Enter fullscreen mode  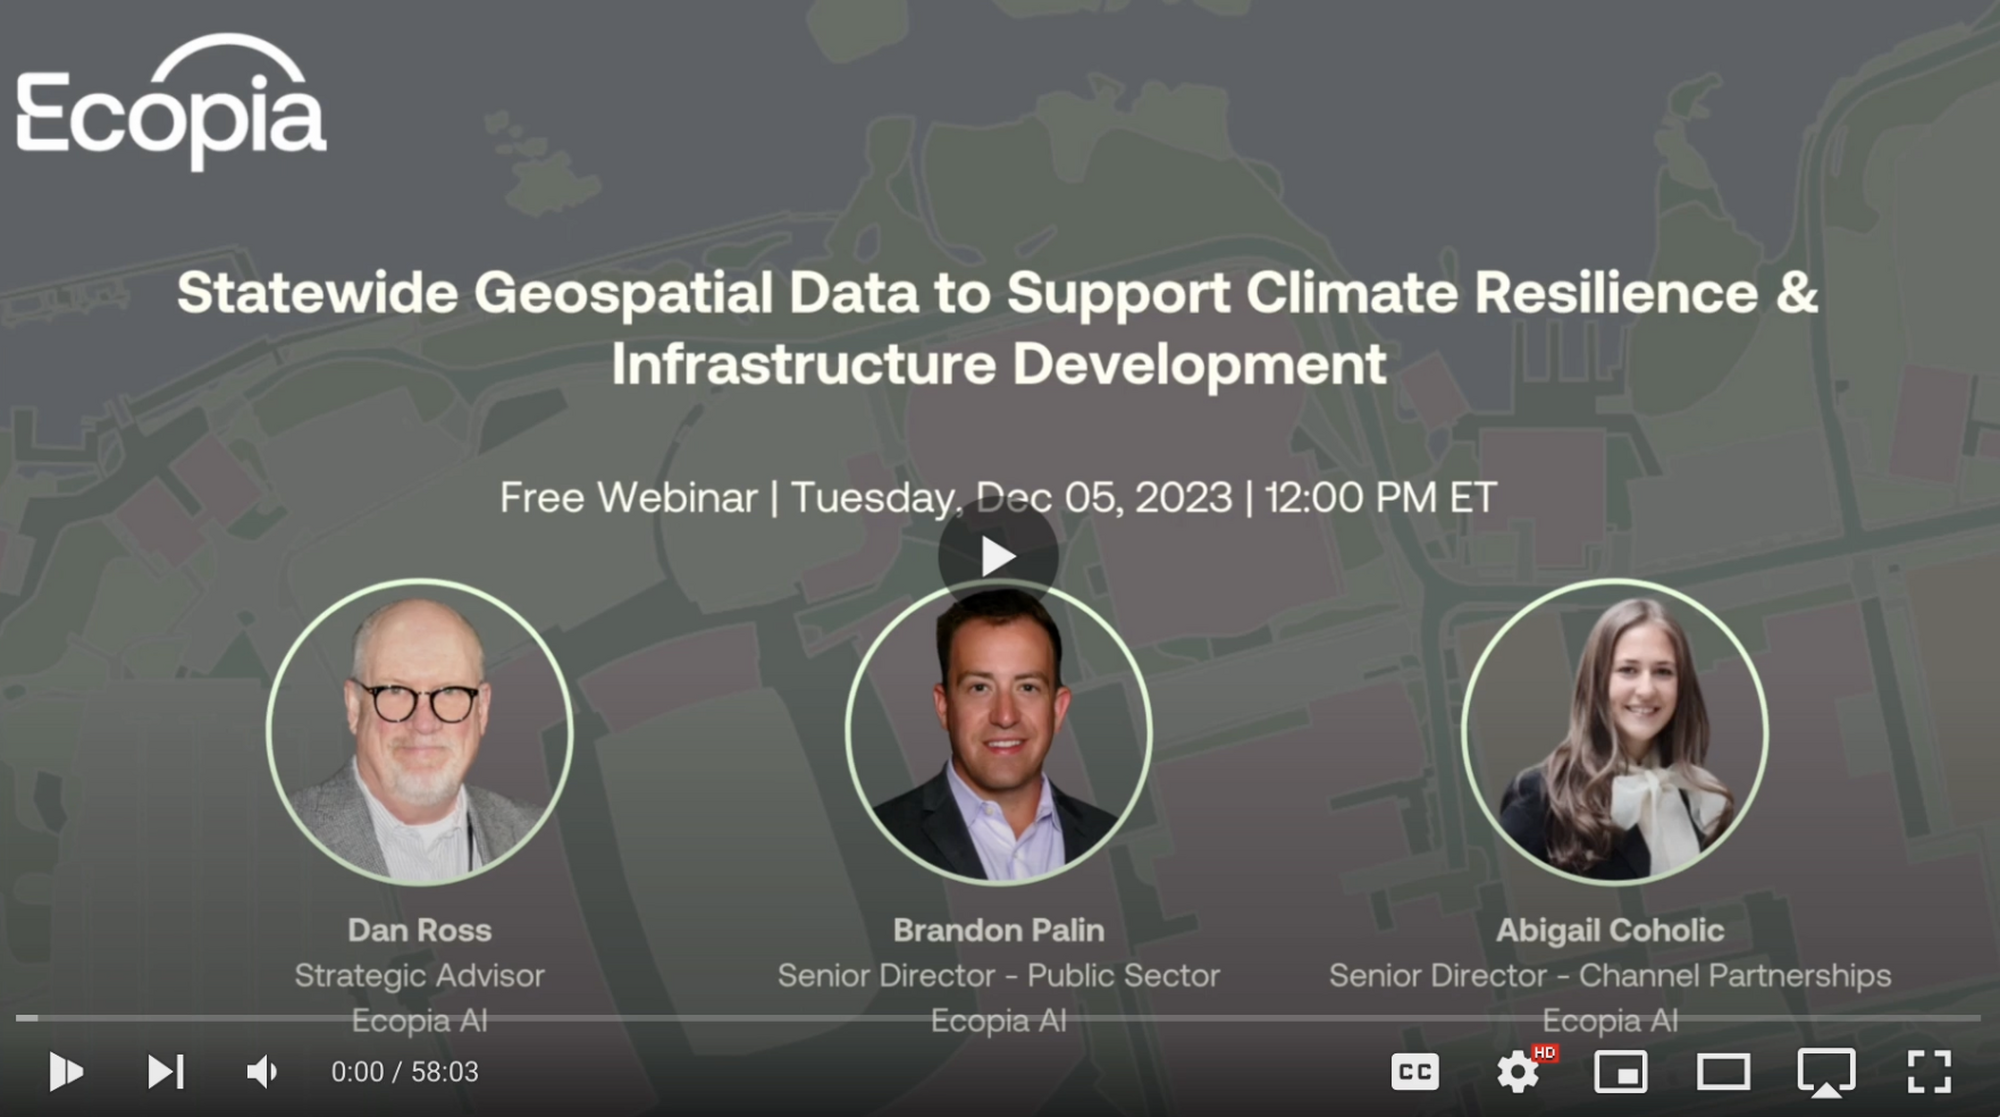click(x=1929, y=1072)
